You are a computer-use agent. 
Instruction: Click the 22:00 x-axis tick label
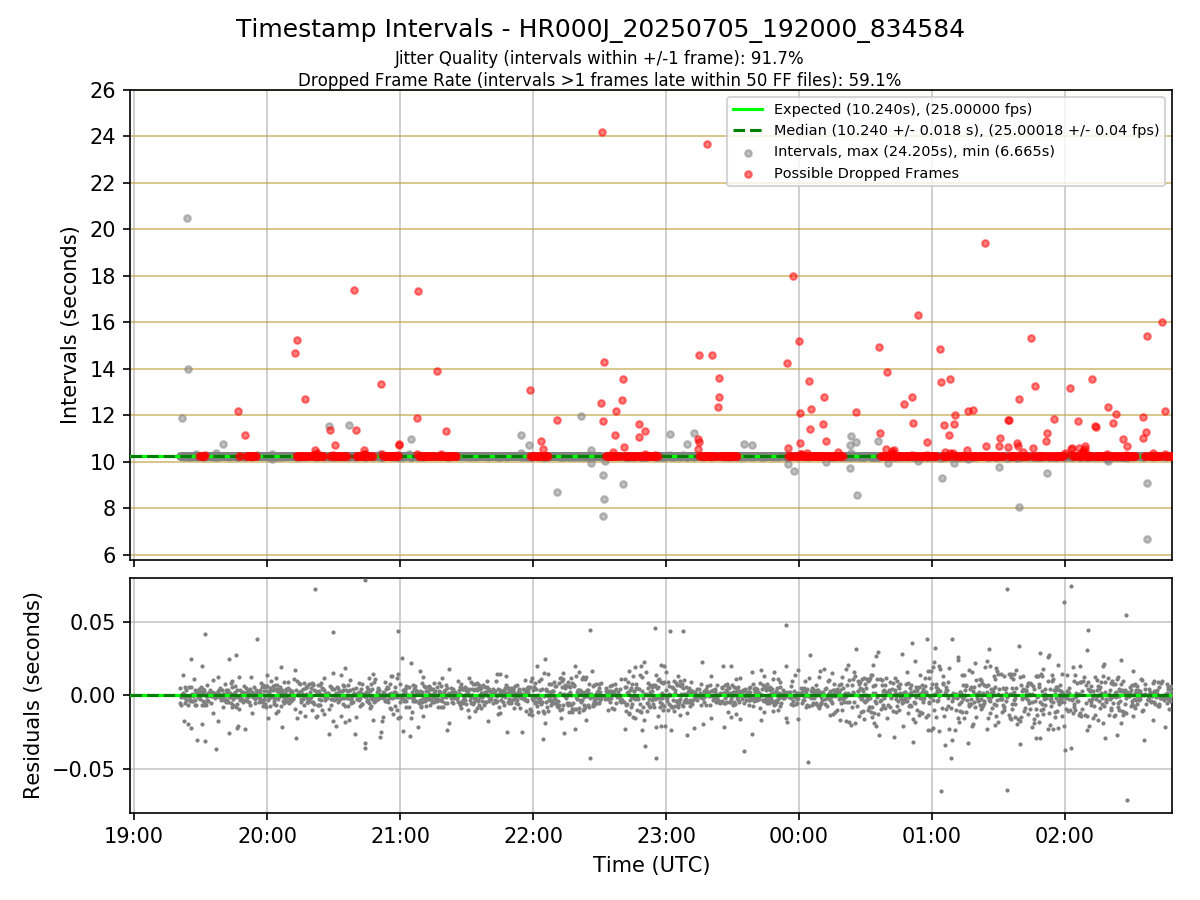[533, 835]
